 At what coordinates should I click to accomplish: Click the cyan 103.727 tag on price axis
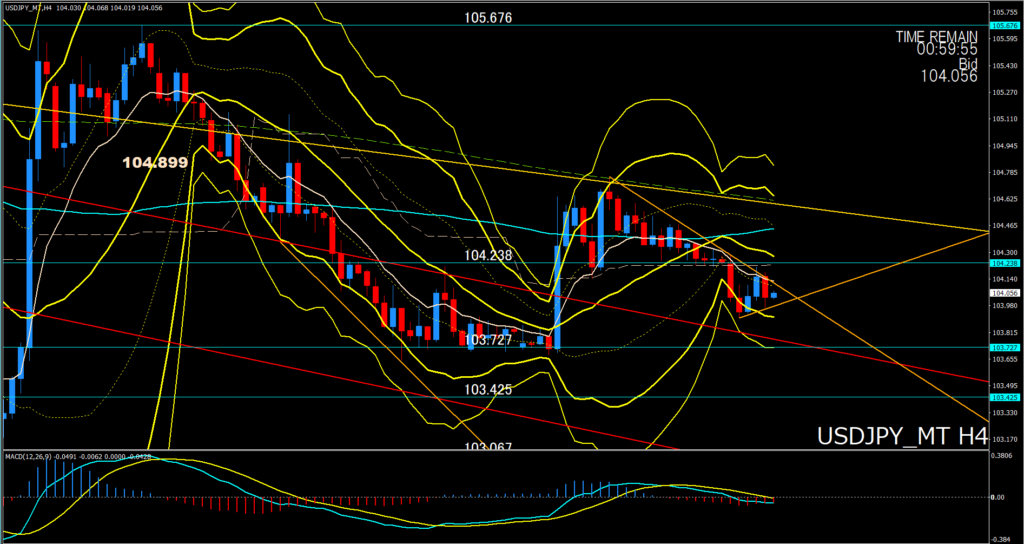(x=1003, y=347)
